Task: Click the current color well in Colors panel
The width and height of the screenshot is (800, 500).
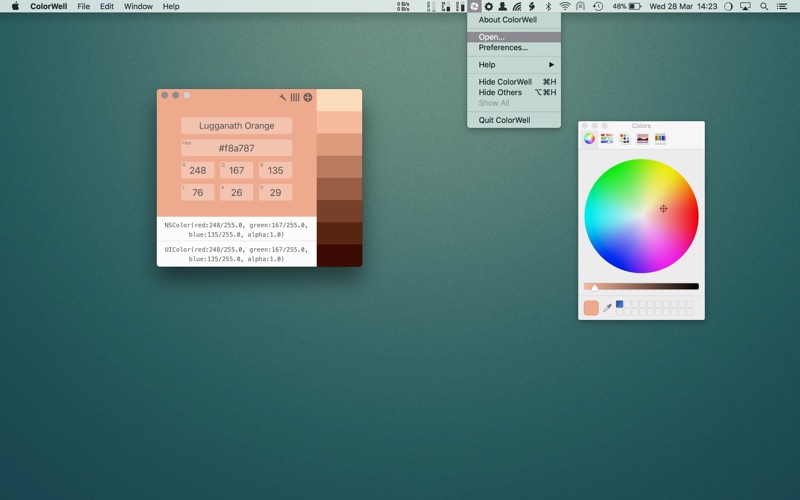Action: [x=591, y=308]
